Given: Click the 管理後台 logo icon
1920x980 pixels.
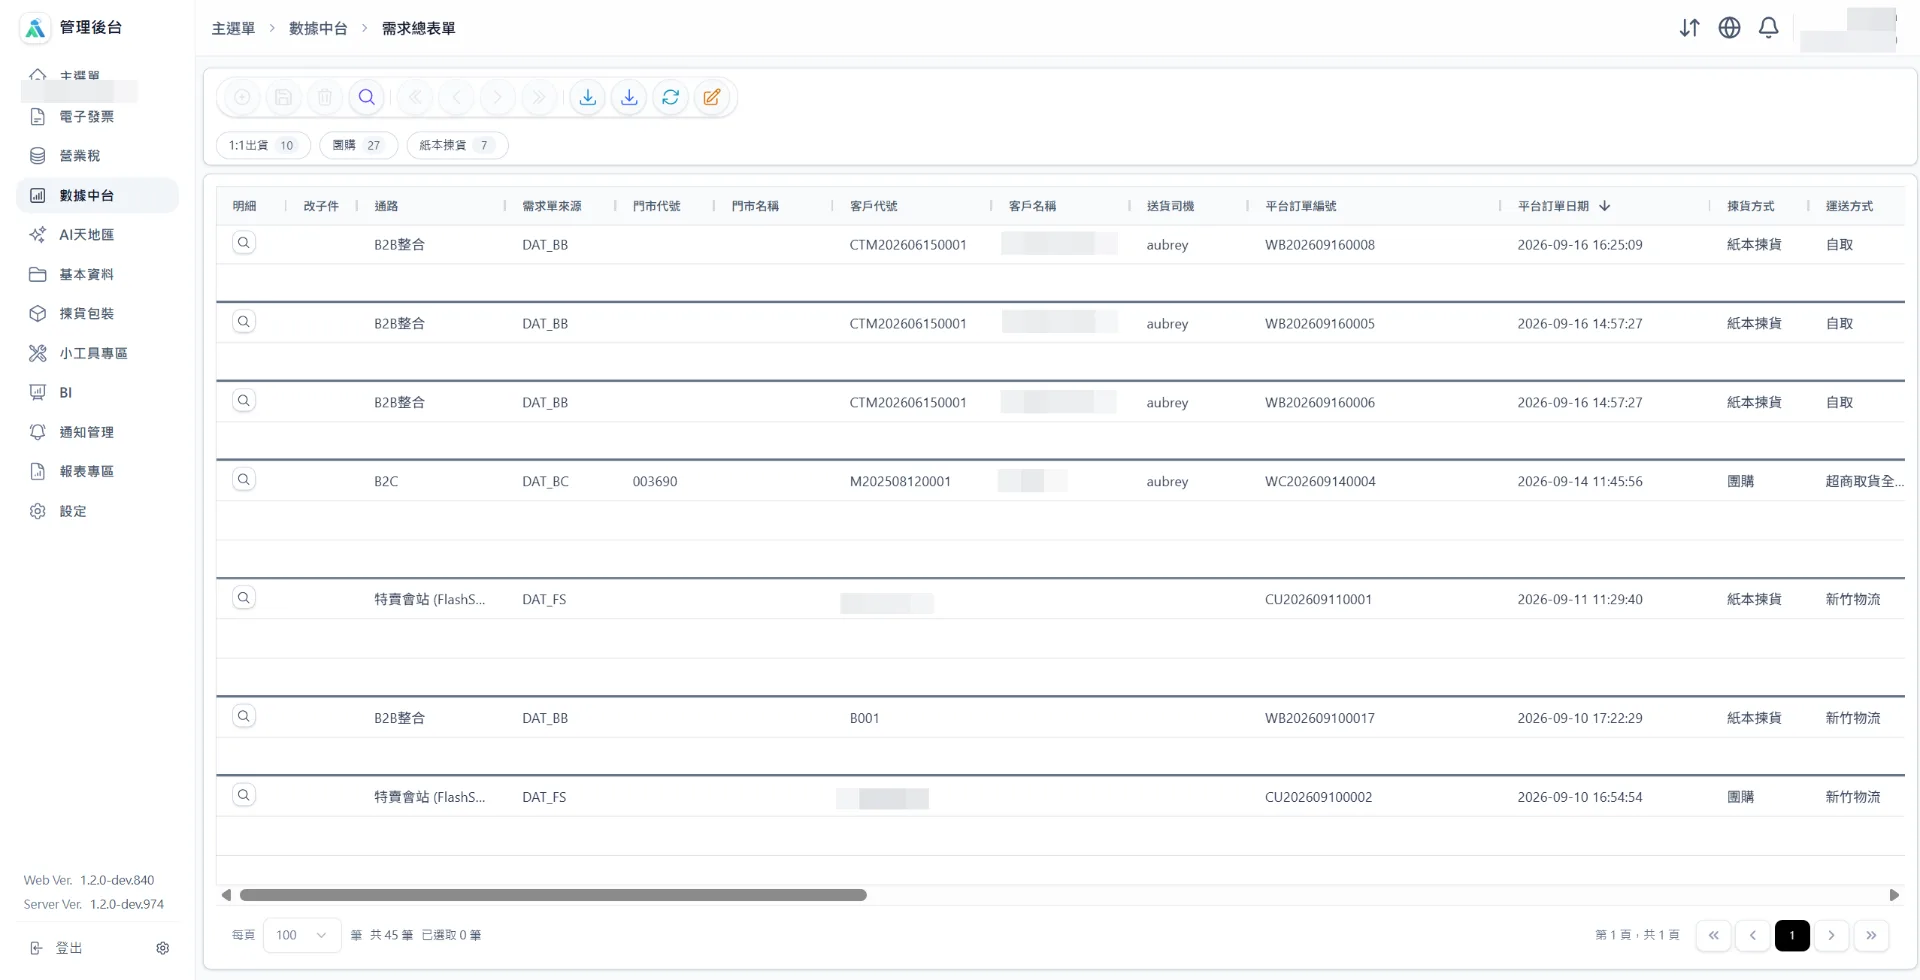Looking at the screenshot, I should [35, 28].
